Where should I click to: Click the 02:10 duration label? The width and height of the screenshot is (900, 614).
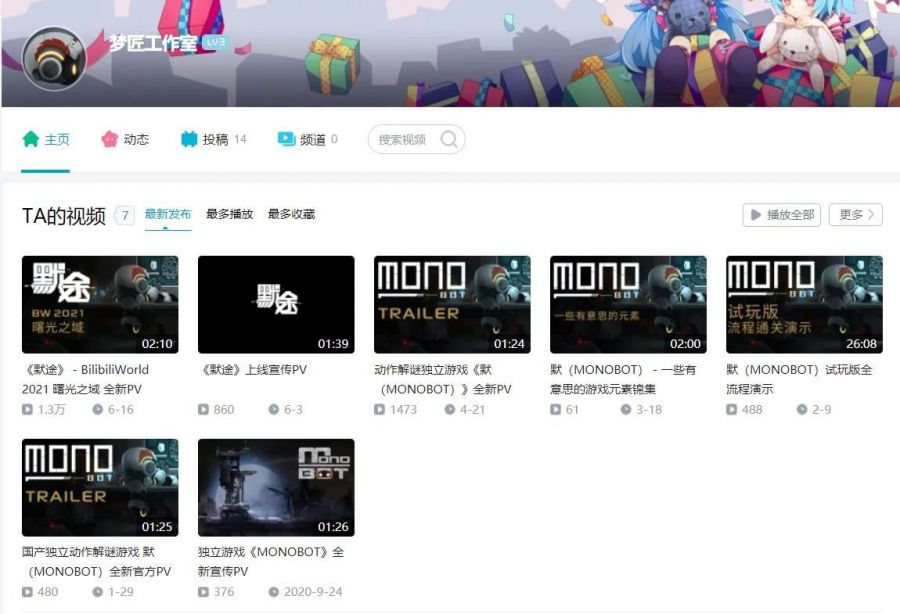coord(157,344)
